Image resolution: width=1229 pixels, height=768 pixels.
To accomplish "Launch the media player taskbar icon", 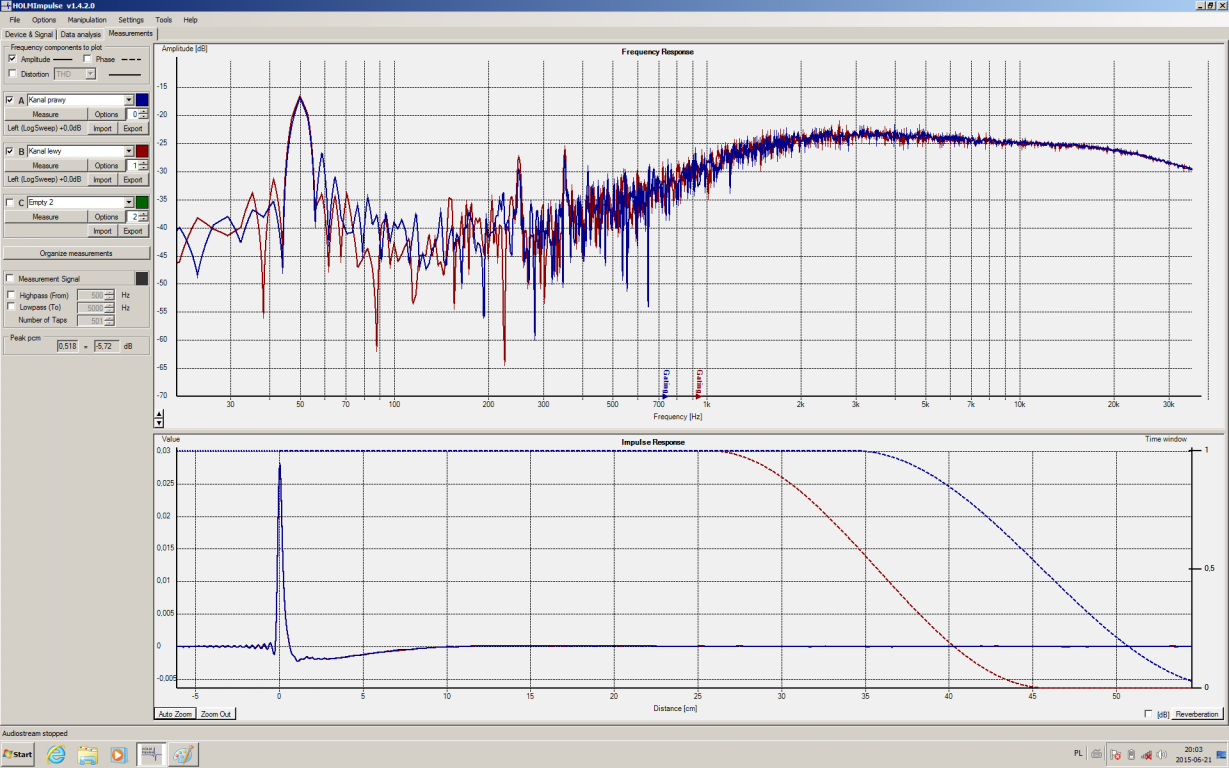I will pyautogui.click(x=118, y=755).
